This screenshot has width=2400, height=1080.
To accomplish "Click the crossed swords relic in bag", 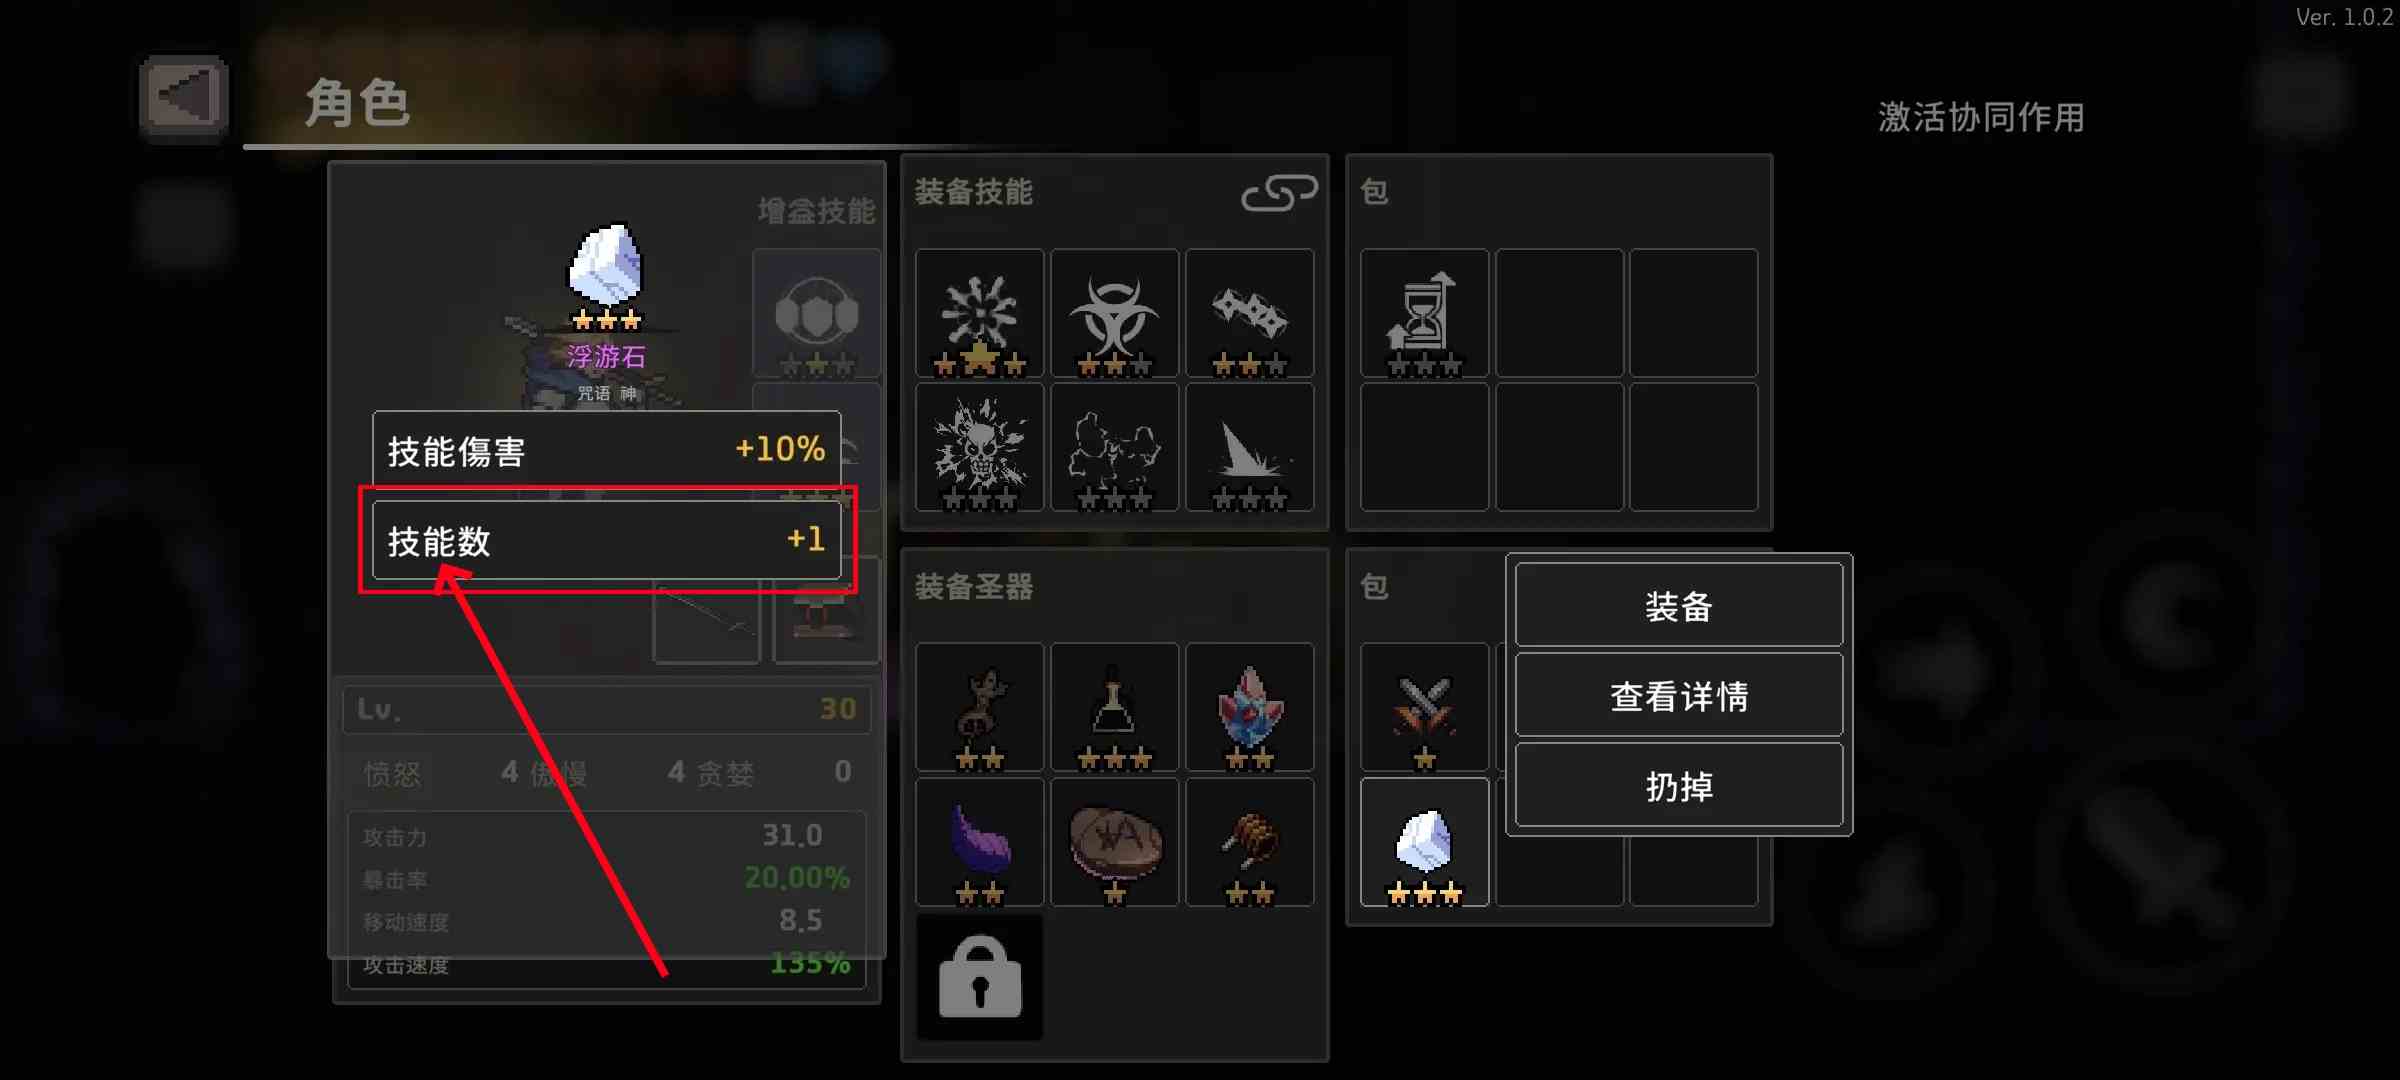I will coord(1424,707).
